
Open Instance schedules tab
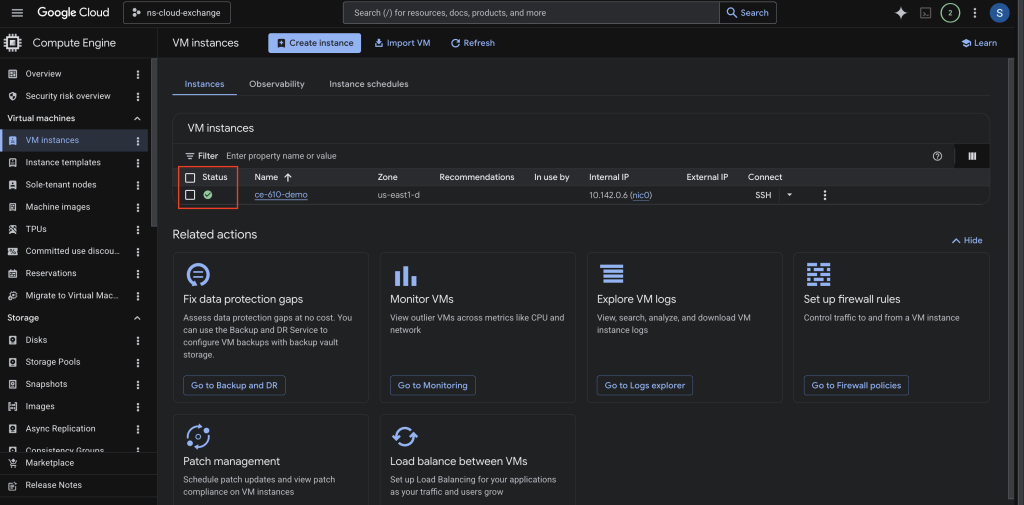pos(369,84)
